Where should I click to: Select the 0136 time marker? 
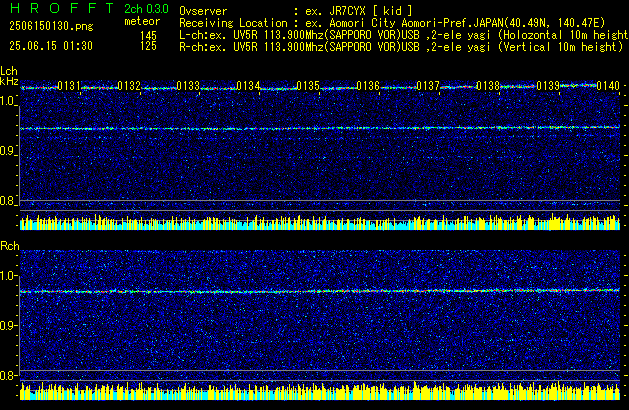368,86
